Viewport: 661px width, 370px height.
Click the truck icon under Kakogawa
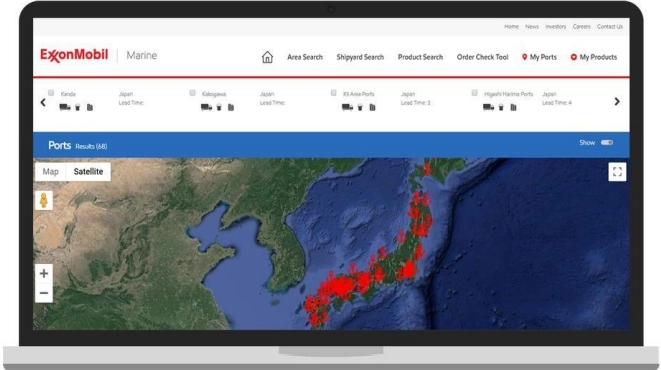206,107
